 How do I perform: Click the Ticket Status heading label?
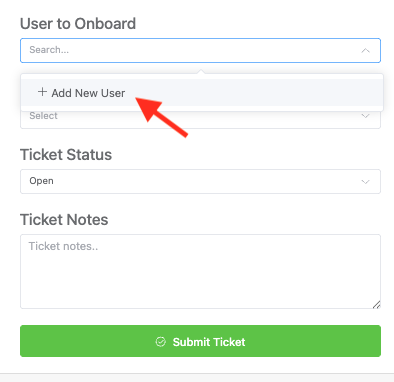coord(66,155)
